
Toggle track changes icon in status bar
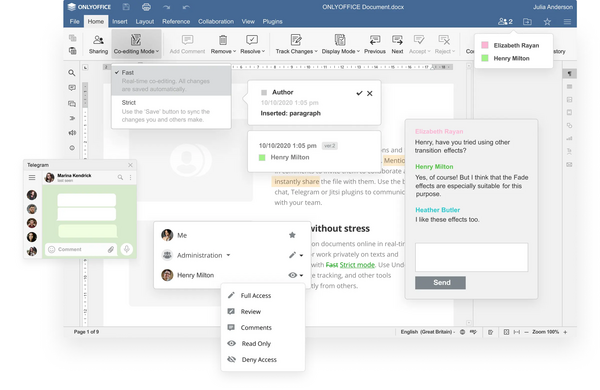coord(490,332)
